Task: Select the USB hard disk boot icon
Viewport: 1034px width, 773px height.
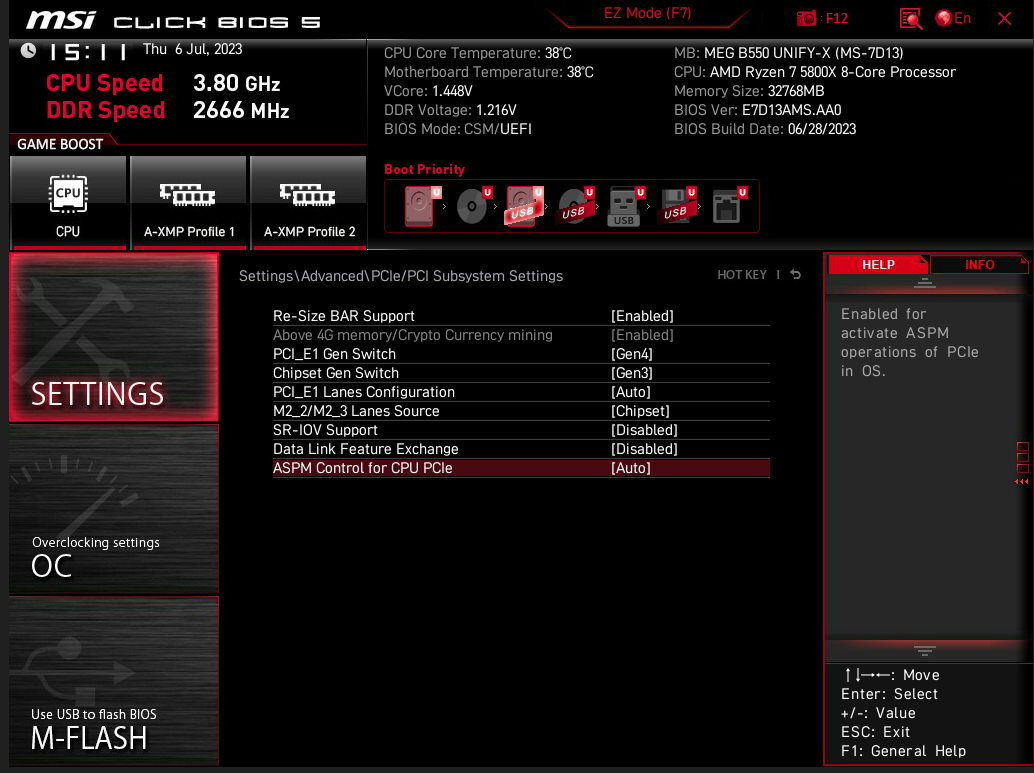Action: click(525, 206)
